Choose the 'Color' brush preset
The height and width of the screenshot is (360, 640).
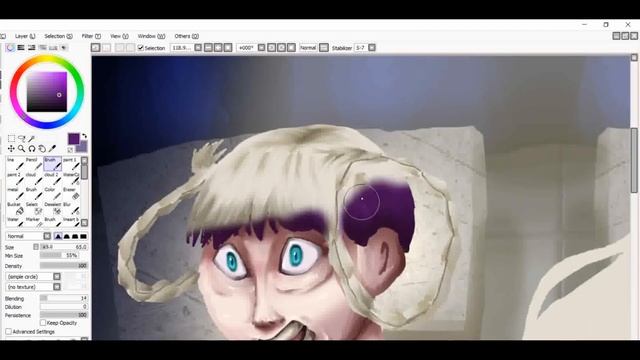click(x=52, y=193)
